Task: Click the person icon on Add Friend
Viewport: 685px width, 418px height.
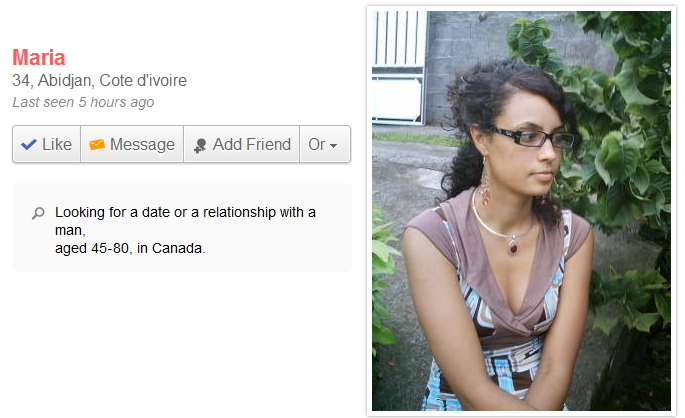Action: [200, 146]
